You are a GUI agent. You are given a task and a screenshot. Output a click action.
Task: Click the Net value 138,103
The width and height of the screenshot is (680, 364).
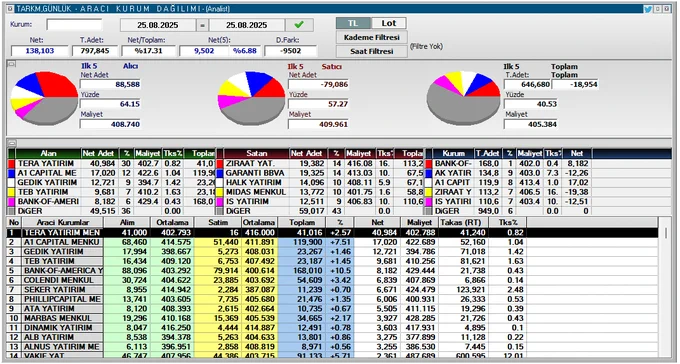coord(39,51)
